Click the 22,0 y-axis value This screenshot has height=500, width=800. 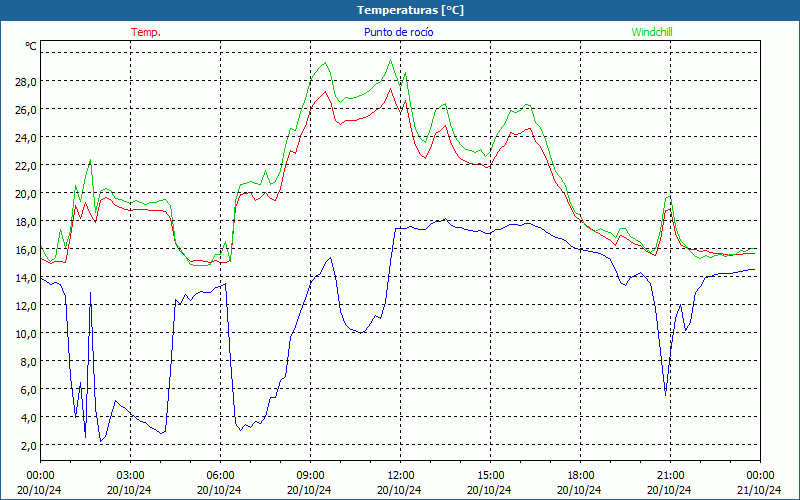coord(26,166)
